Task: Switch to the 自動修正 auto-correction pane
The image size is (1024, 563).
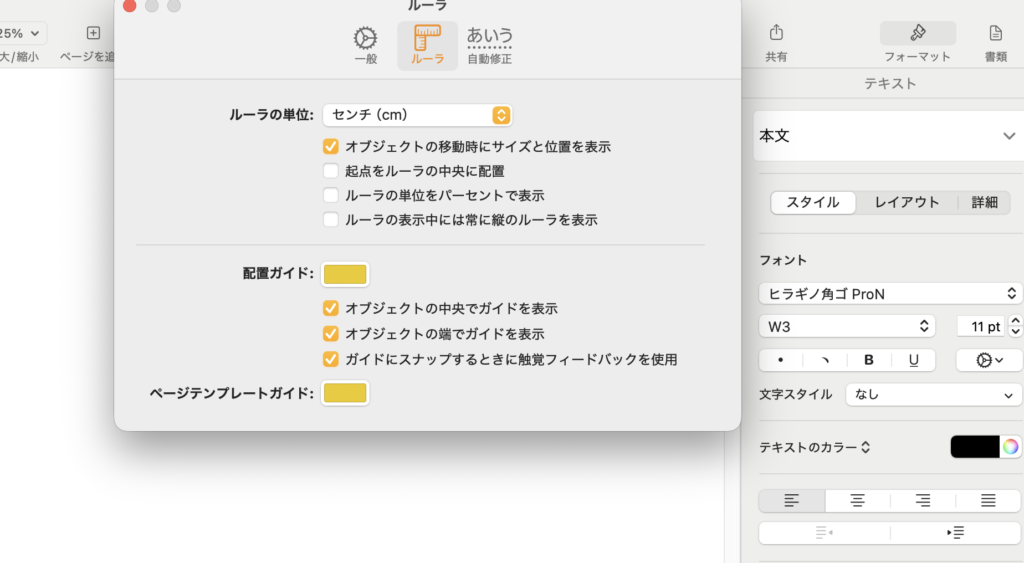Action: tap(489, 45)
